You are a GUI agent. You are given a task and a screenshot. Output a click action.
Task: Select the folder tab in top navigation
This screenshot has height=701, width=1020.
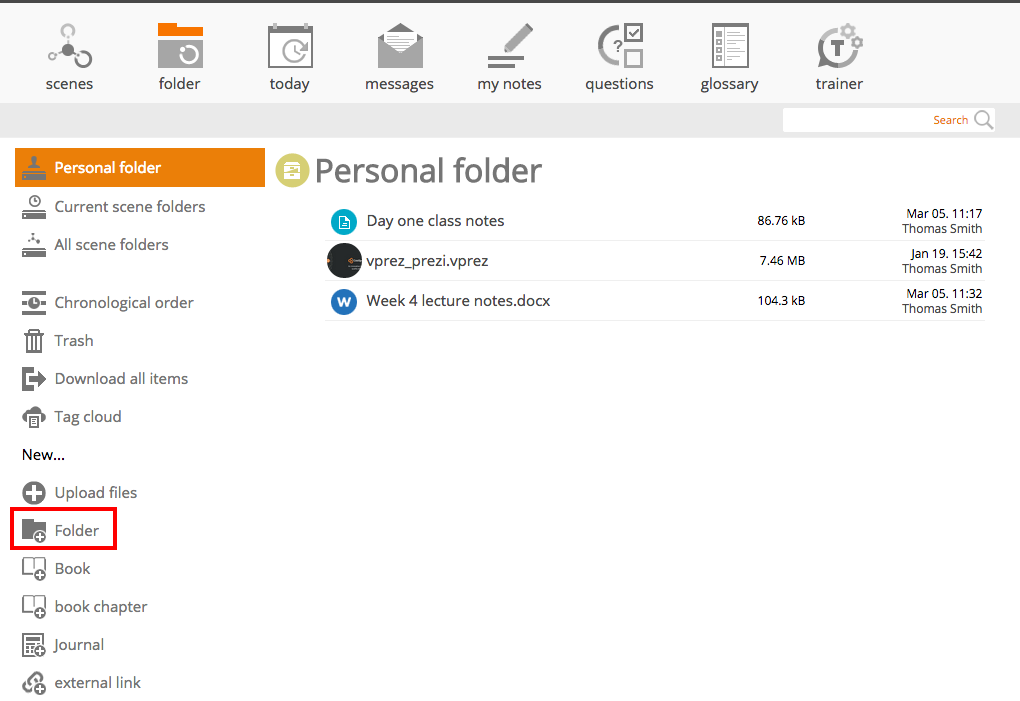click(x=180, y=57)
